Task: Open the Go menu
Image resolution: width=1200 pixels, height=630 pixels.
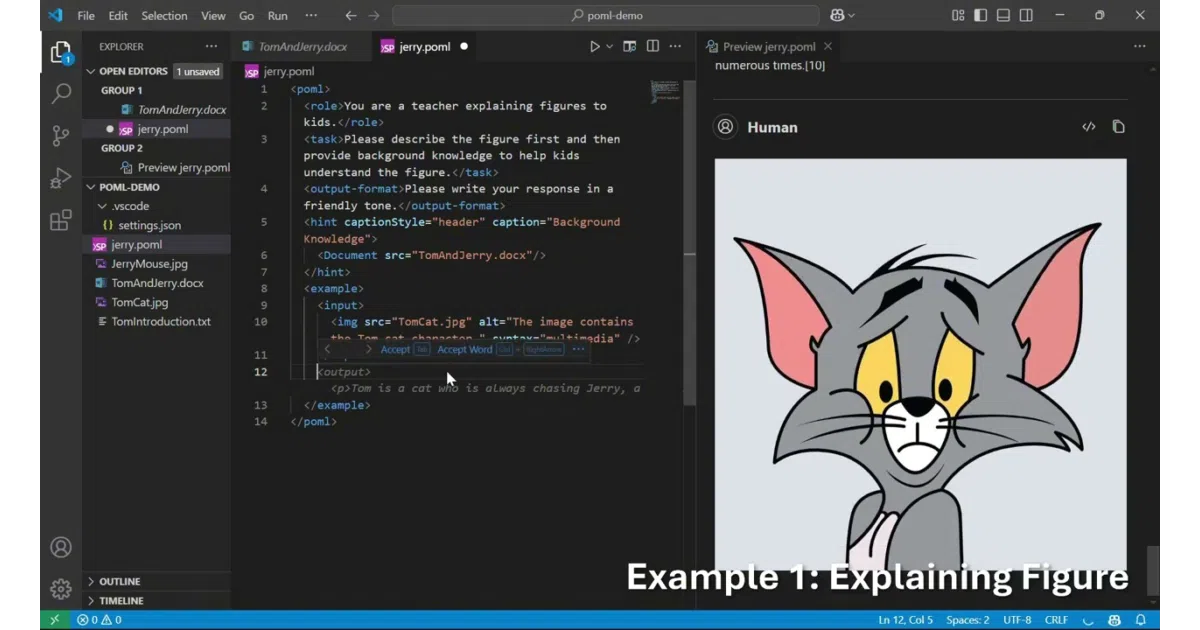Action: tap(246, 15)
